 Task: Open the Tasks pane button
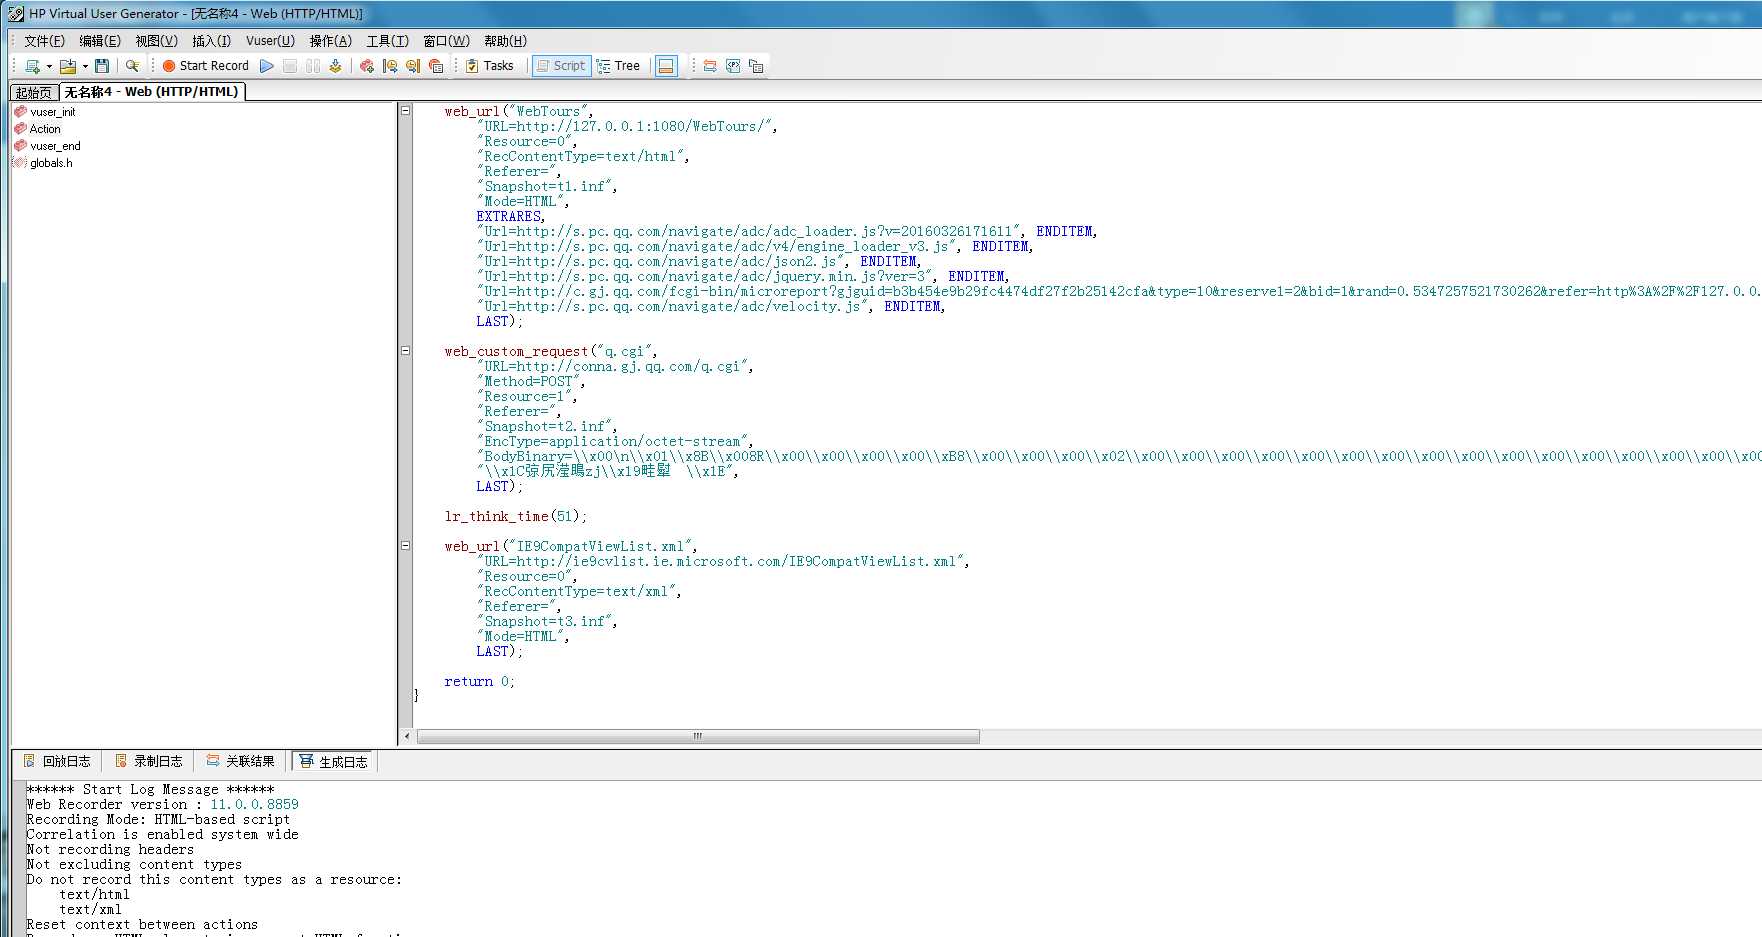pyautogui.click(x=490, y=66)
